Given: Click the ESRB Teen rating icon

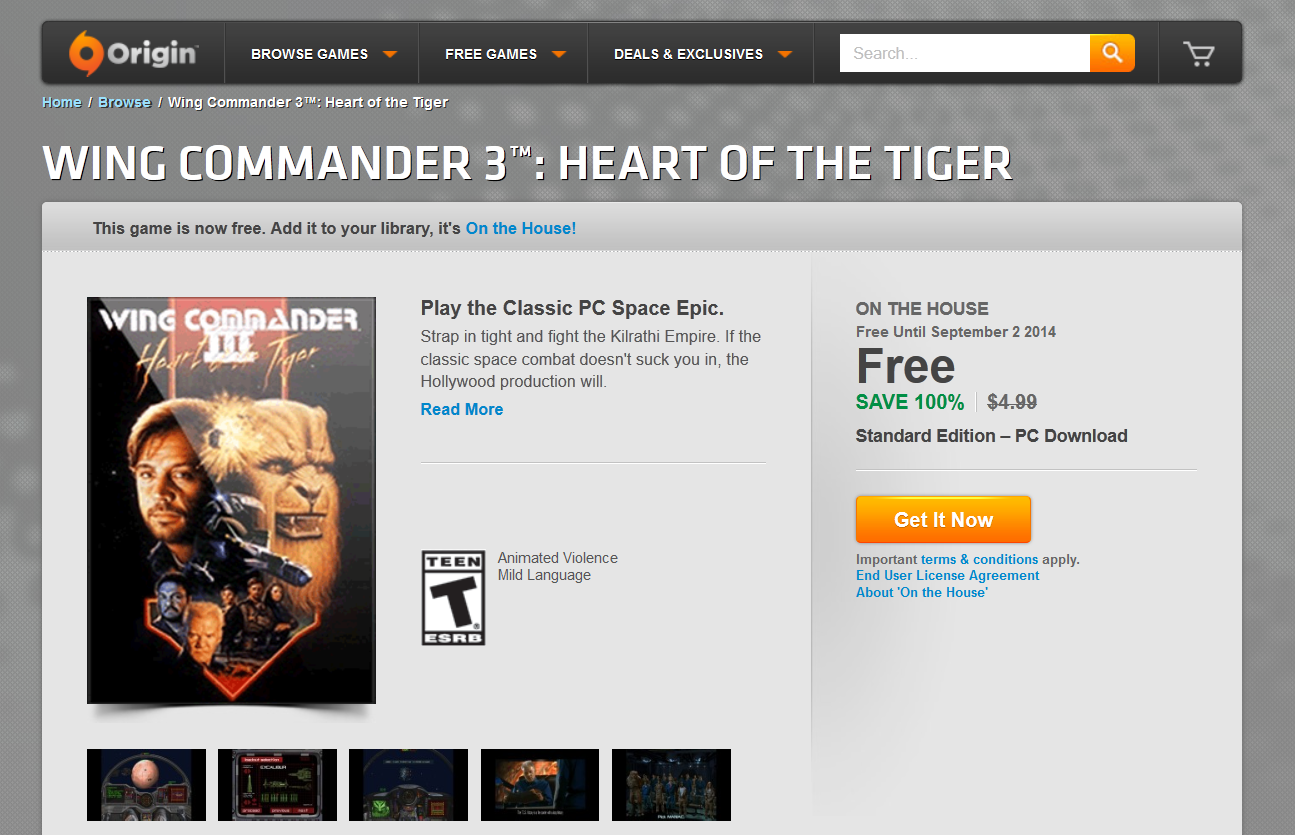Looking at the screenshot, I should pyautogui.click(x=453, y=597).
